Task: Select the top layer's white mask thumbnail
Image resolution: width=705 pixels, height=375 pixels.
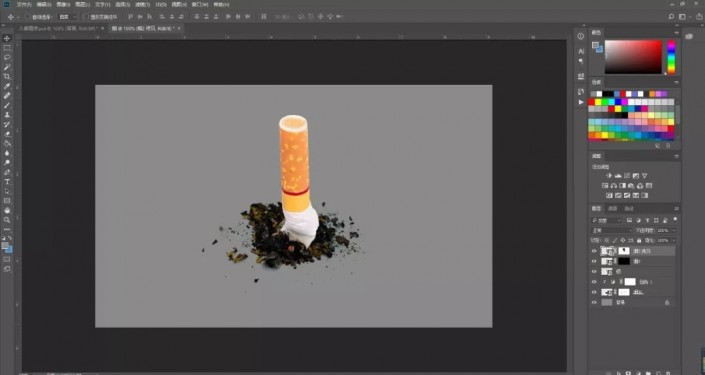Action: pyautogui.click(x=624, y=251)
